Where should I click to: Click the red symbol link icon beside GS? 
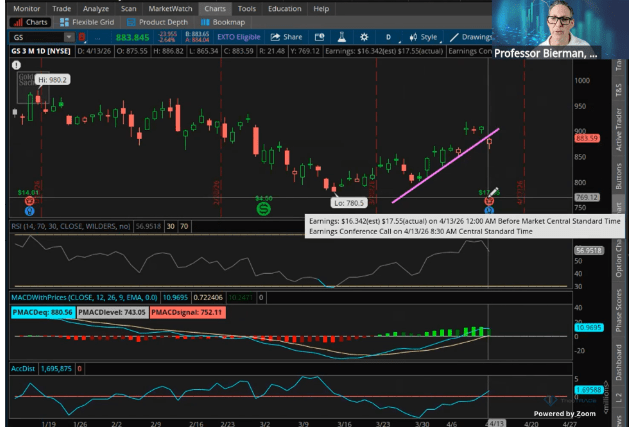tap(82, 37)
